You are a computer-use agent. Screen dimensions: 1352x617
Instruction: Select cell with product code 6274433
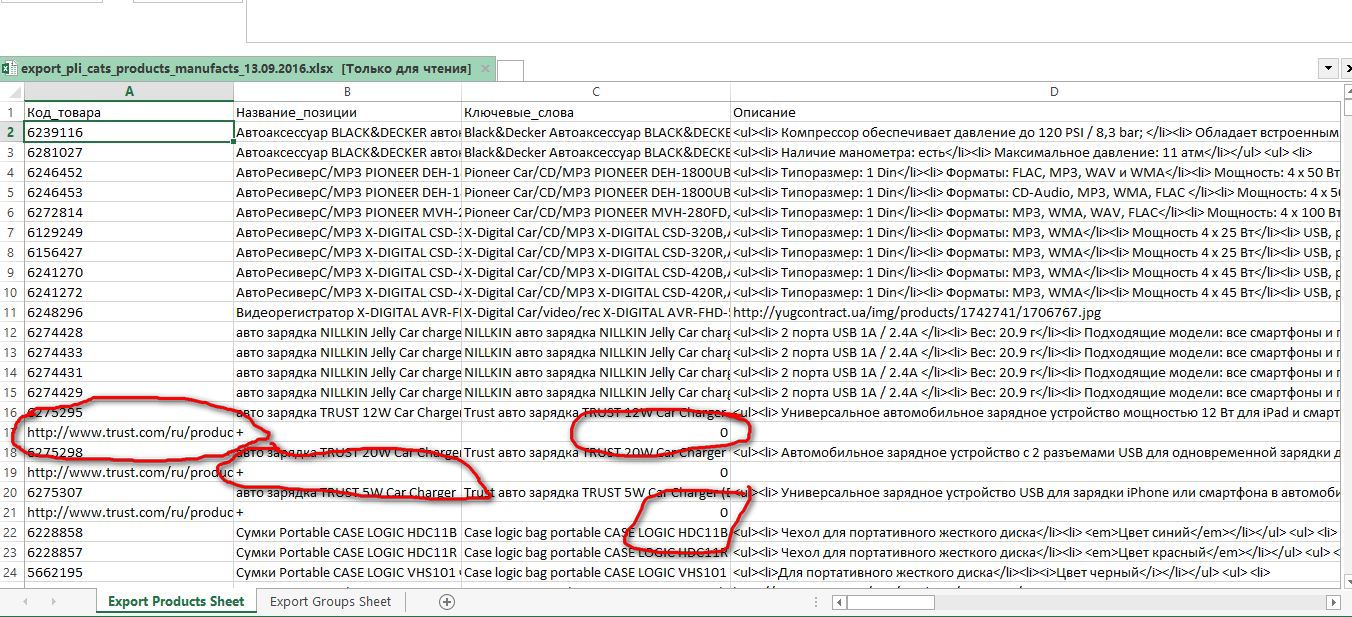(x=129, y=352)
